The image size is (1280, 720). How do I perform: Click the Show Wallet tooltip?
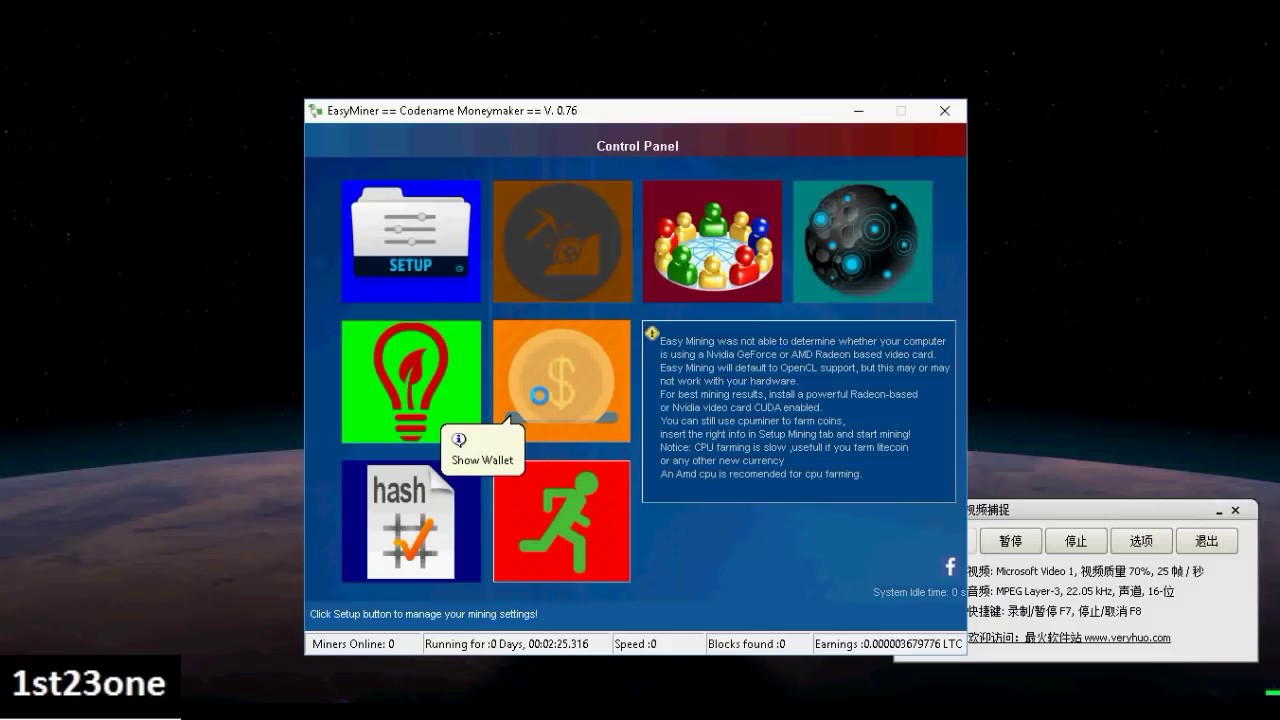(x=482, y=451)
